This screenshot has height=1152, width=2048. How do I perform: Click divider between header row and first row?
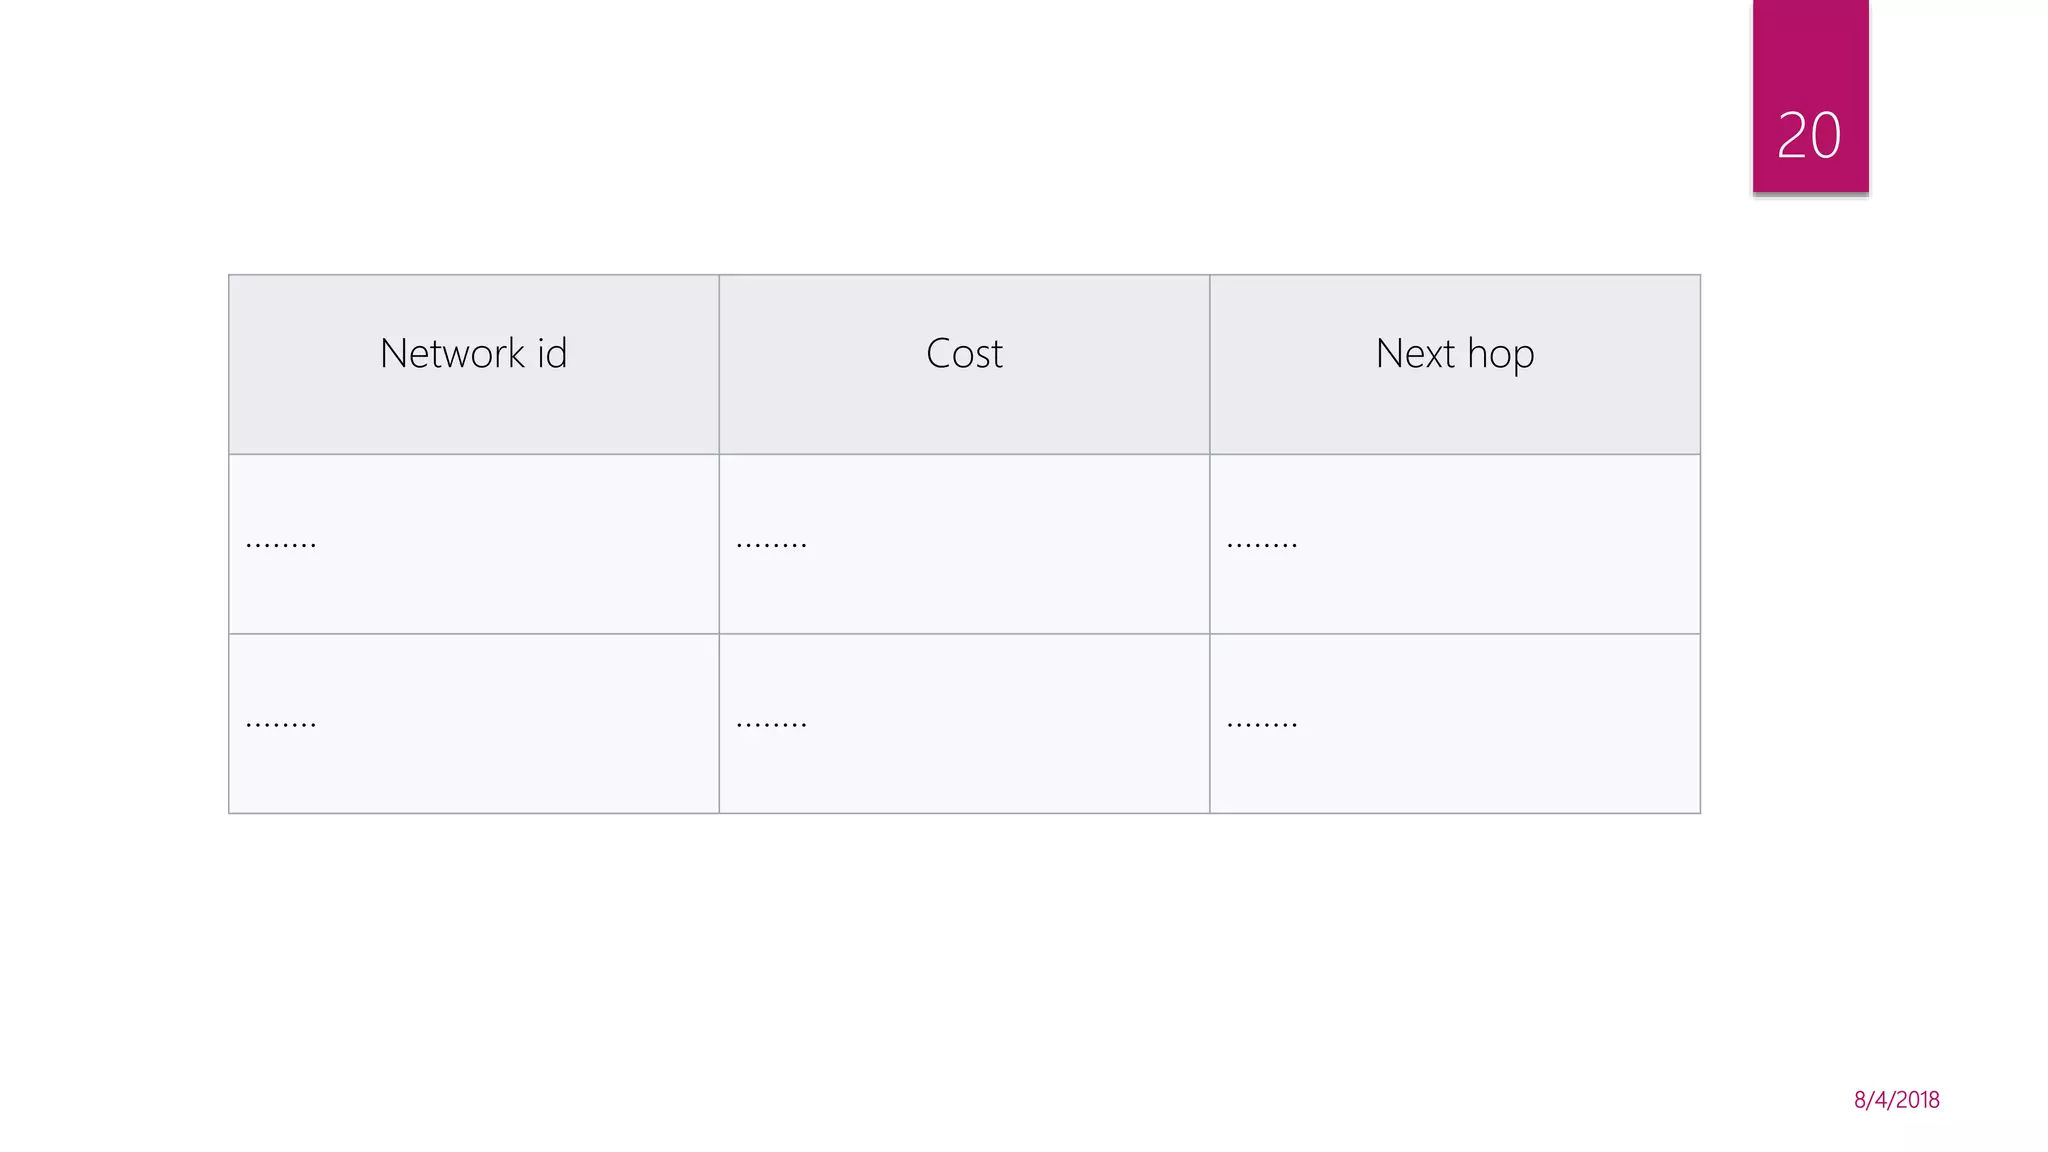coord(964,454)
